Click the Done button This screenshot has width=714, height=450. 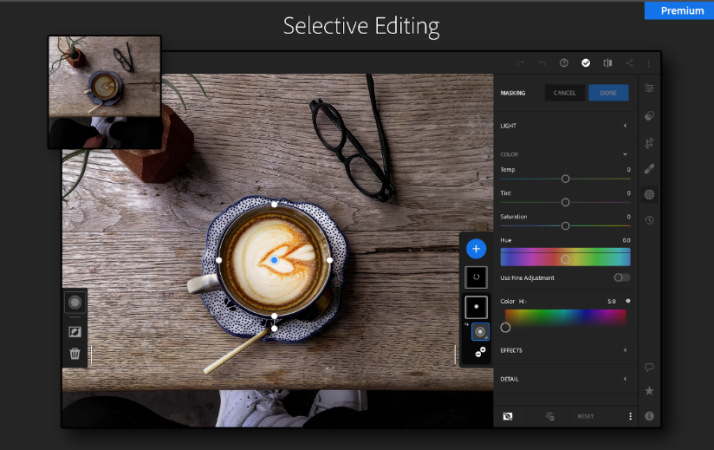tap(608, 93)
